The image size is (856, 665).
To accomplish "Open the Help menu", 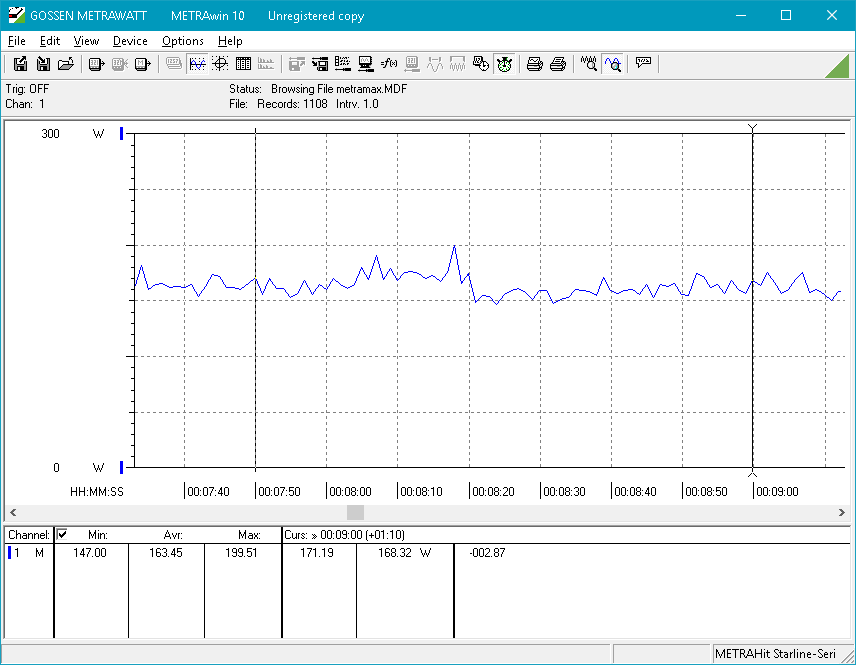I will click(x=230, y=41).
